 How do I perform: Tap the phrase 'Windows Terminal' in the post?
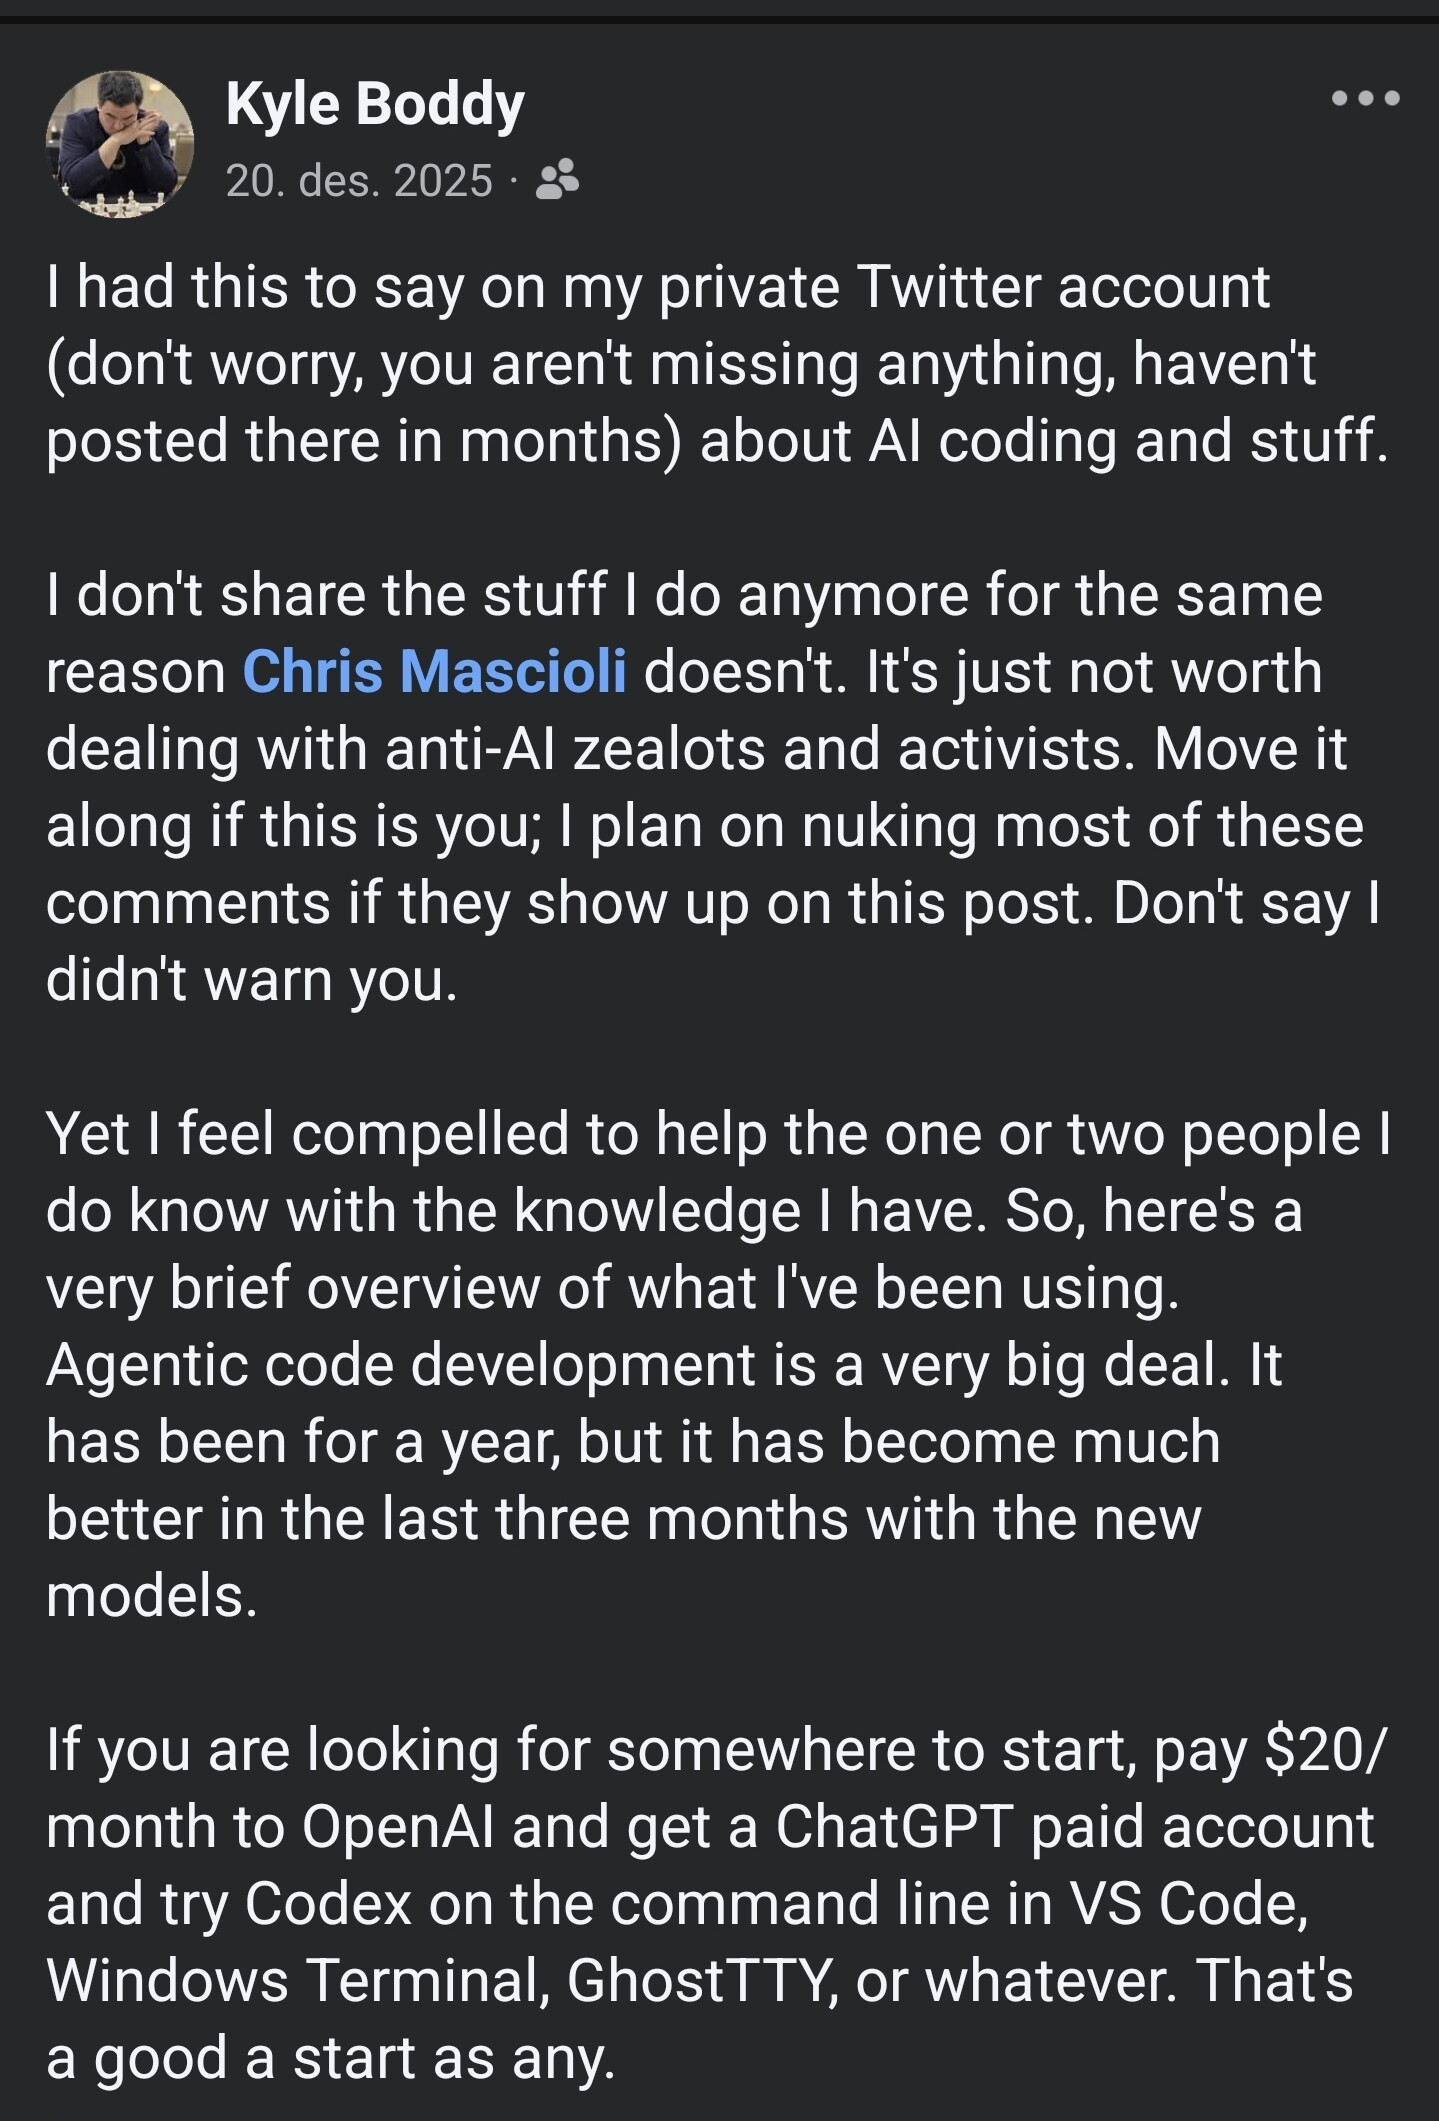297,1980
